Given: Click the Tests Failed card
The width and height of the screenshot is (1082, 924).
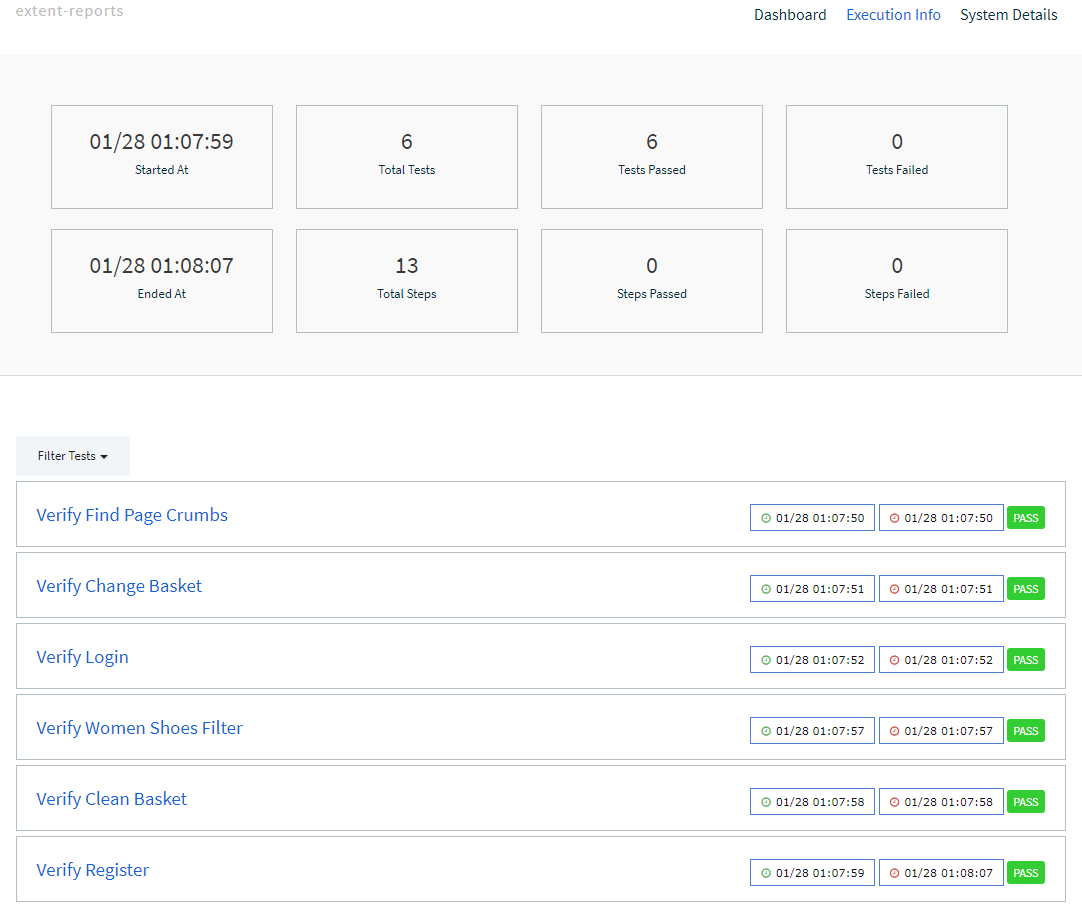Looking at the screenshot, I should click(896, 157).
